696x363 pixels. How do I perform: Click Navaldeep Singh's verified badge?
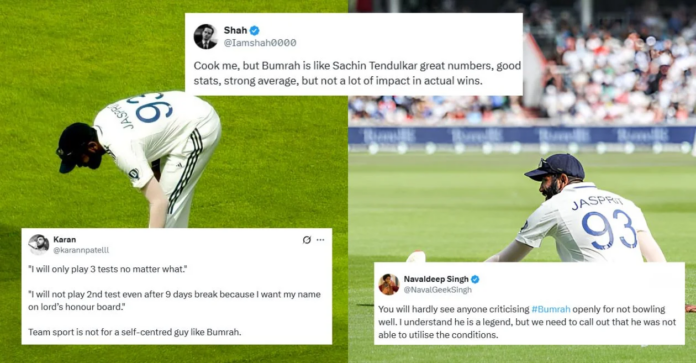click(x=475, y=279)
